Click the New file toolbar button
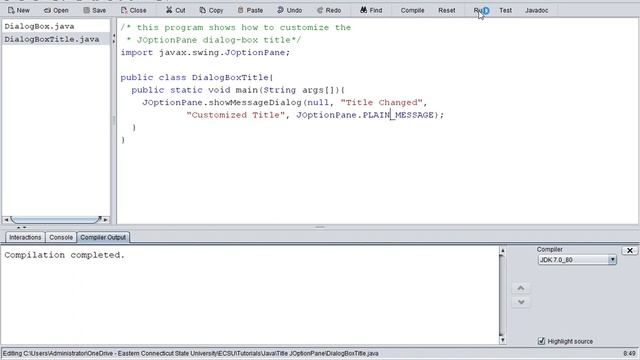The height and width of the screenshot is (360, 640). click(19, 10)
